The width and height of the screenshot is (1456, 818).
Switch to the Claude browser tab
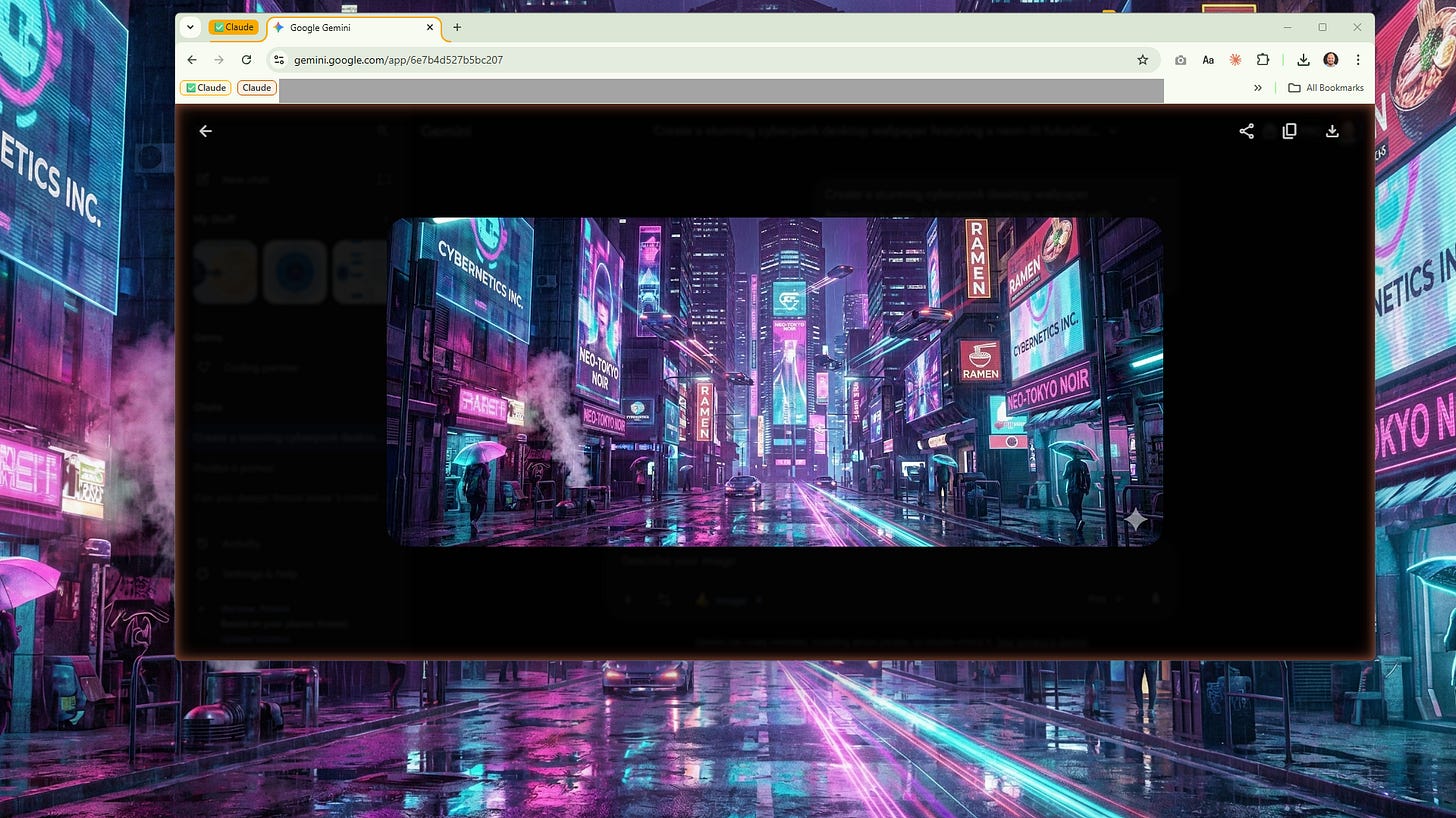[x=234, y=27]
